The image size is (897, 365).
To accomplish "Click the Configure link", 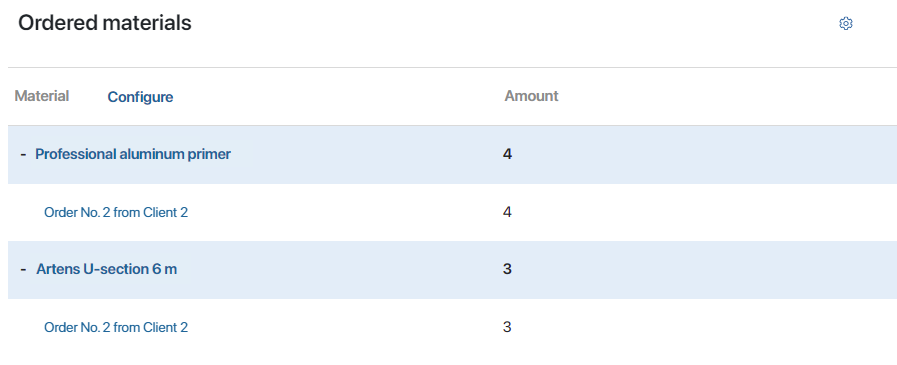I will 140,97.
